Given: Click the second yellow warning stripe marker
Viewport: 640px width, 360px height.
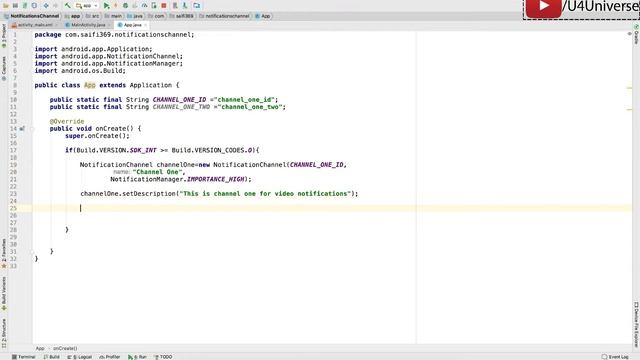Looking at the screenshot, I should (x=629, y=109).
